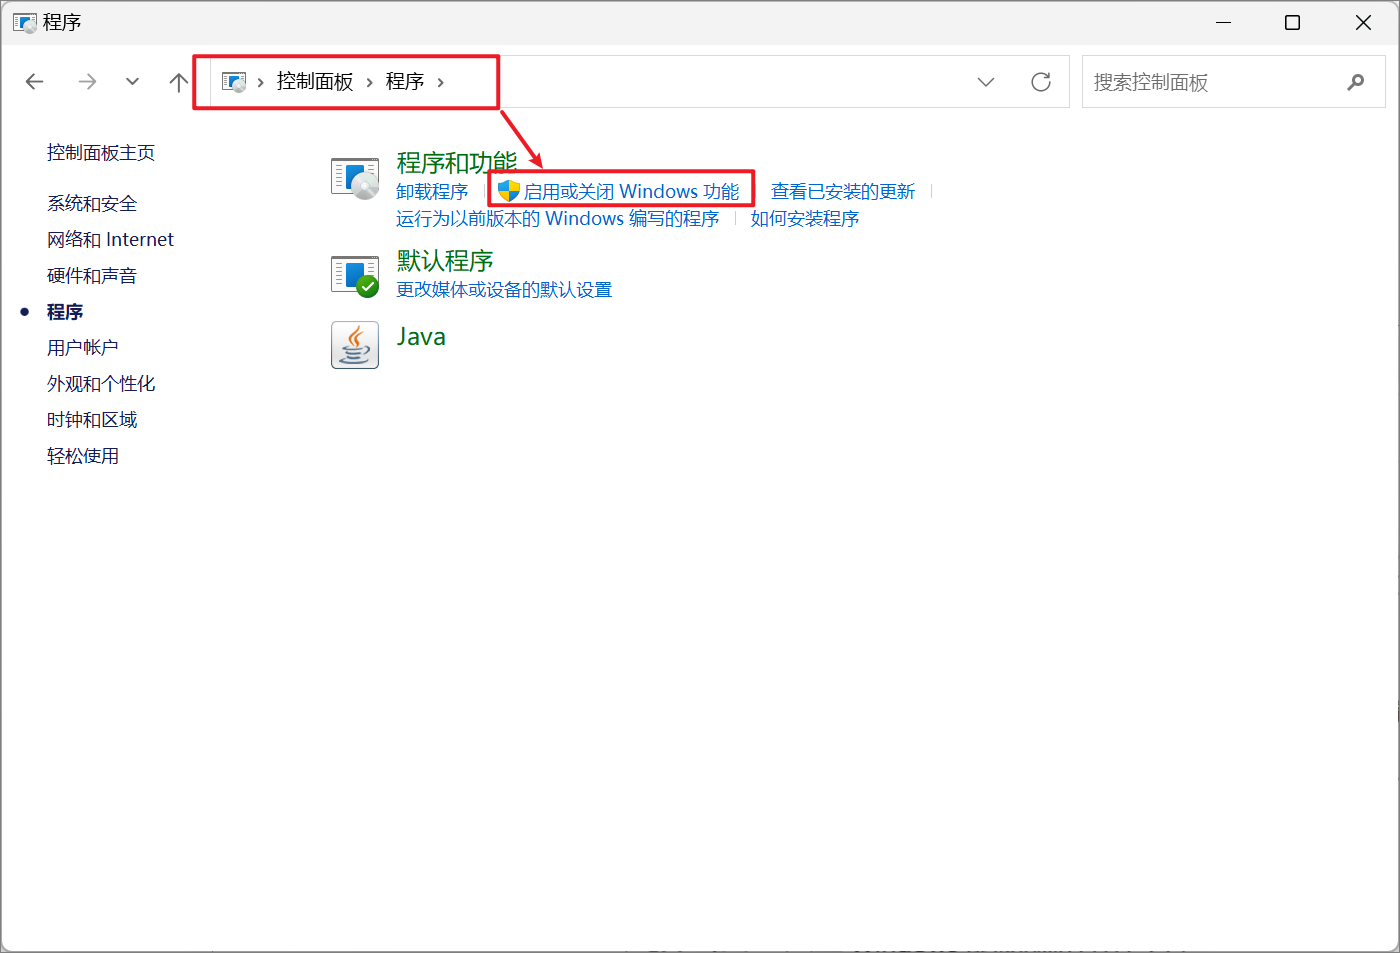Minimize the 程序 window
This screenshot has width=1400, height=953.
point(1223,22)
